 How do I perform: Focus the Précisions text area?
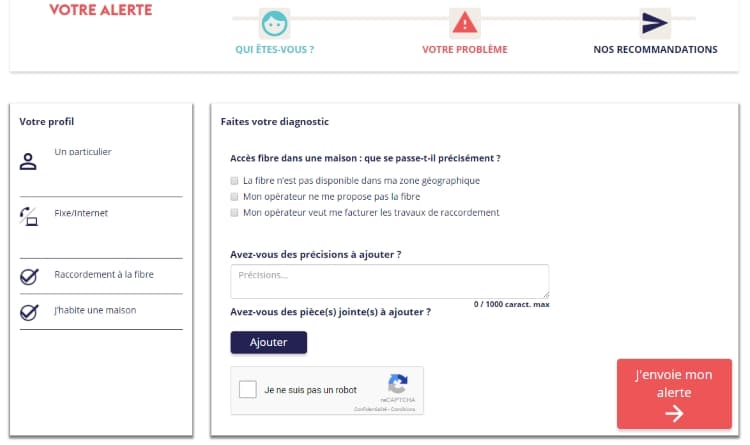pos(390,281)
